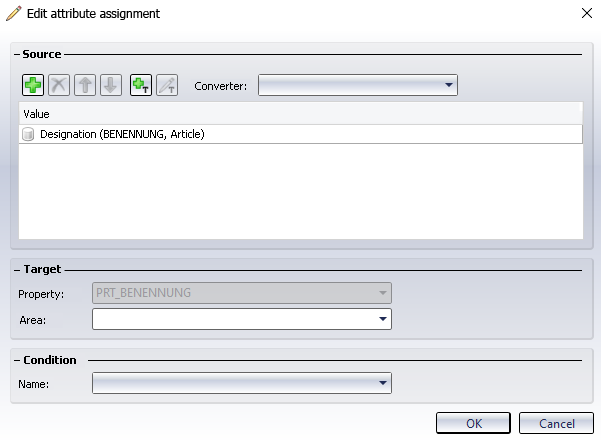
Task: Close the Edit attribute assignment dialog
Action: 586,13
